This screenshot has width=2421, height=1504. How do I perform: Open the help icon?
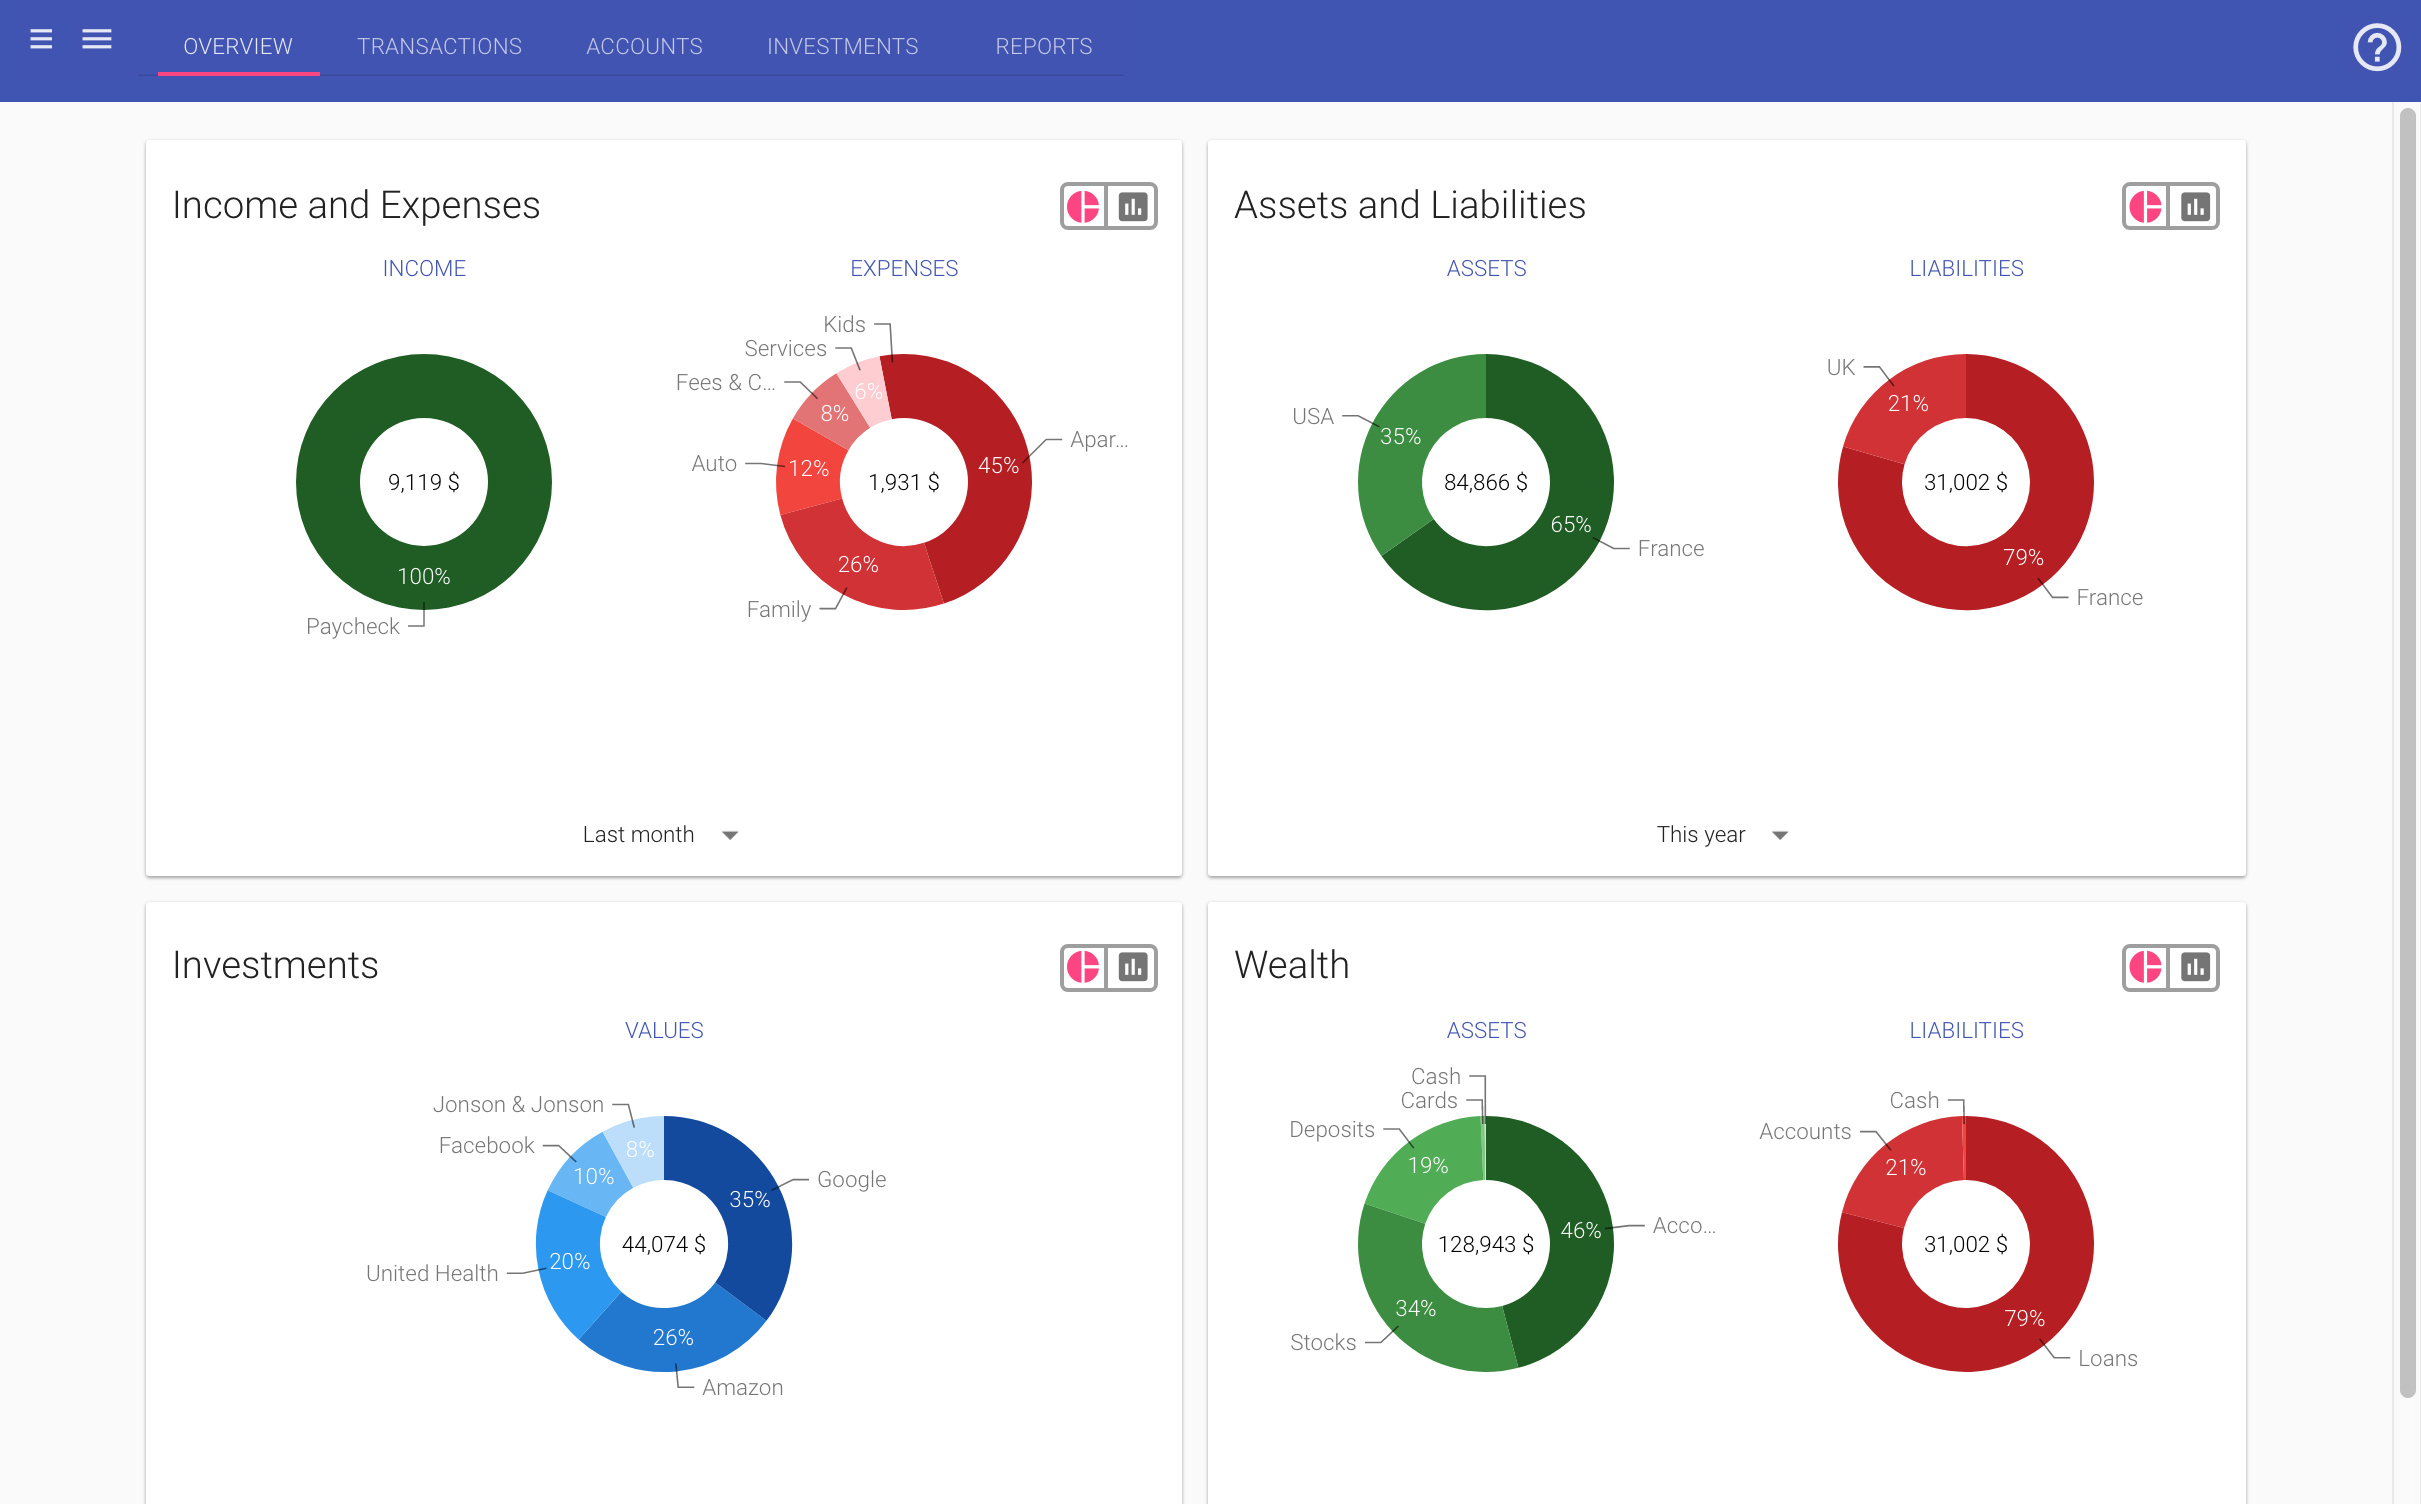click(2377, 47)
